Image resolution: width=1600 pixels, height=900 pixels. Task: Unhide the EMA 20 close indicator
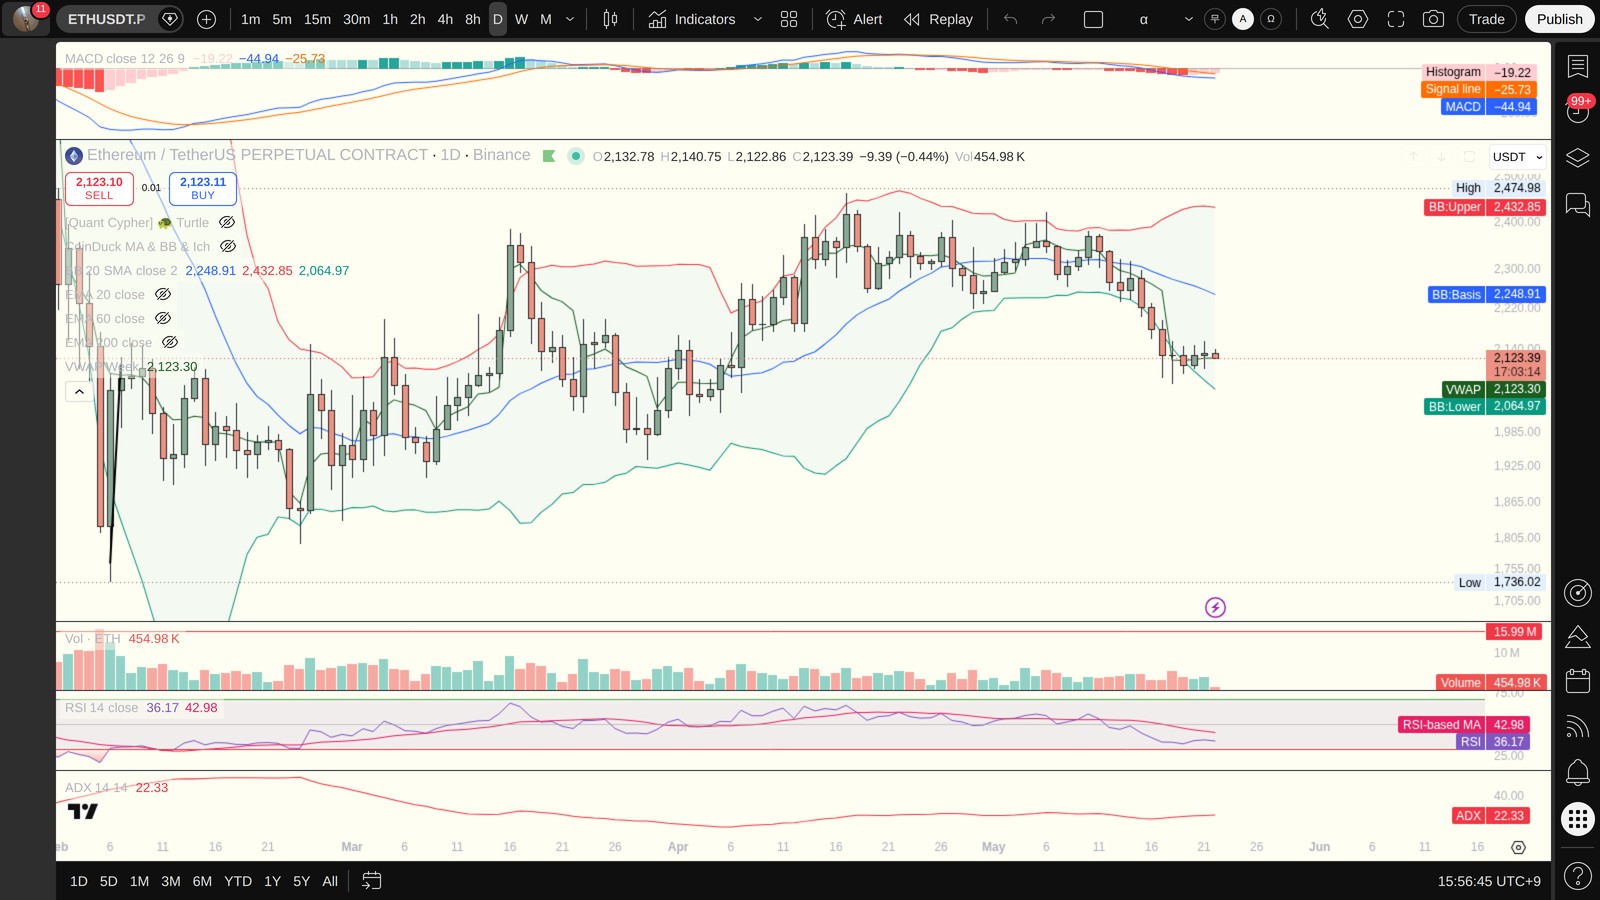(163, 295)
